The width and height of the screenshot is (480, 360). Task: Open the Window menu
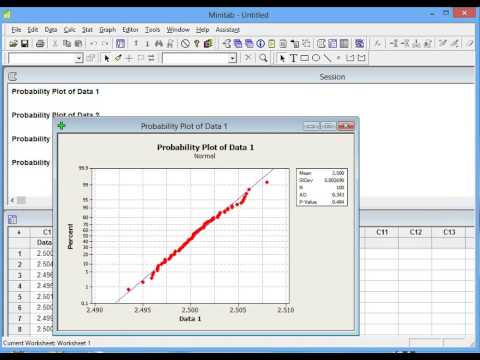[x=178, y=30]
